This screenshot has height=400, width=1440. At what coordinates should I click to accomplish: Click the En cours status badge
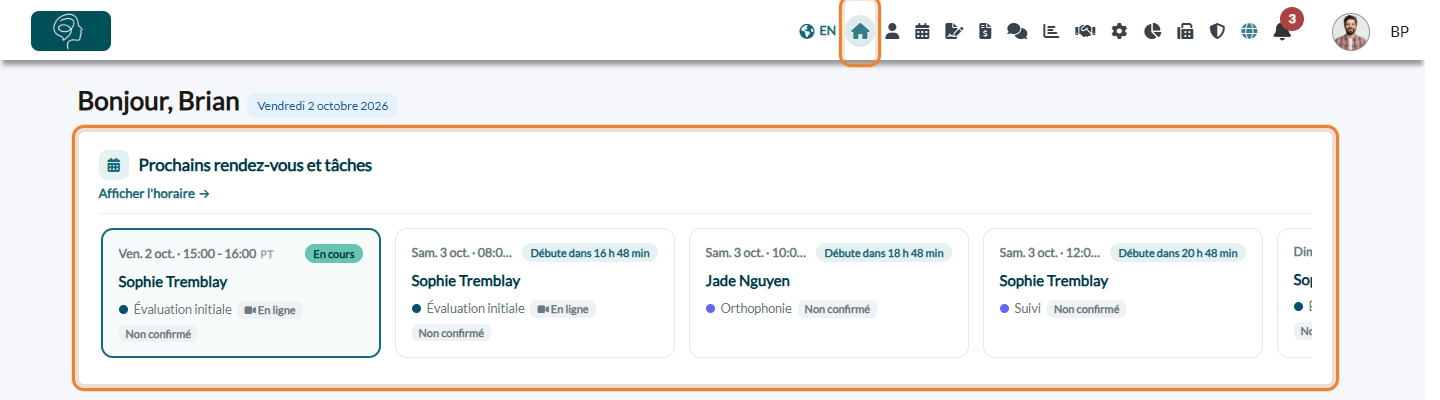(x=334, y=254)
